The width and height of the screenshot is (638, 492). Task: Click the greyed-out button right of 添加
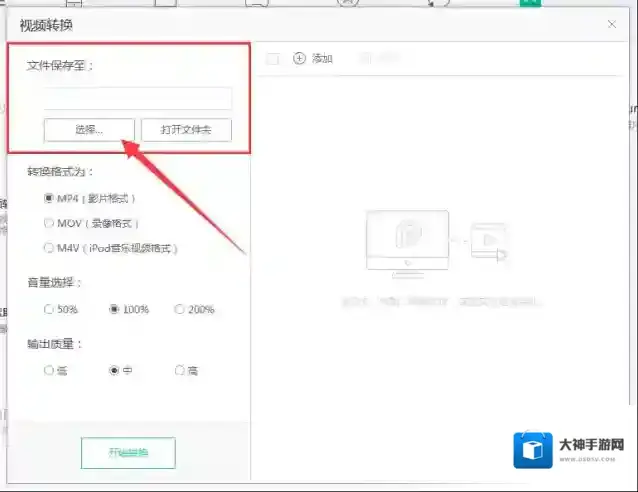click(x=379, y=59)
